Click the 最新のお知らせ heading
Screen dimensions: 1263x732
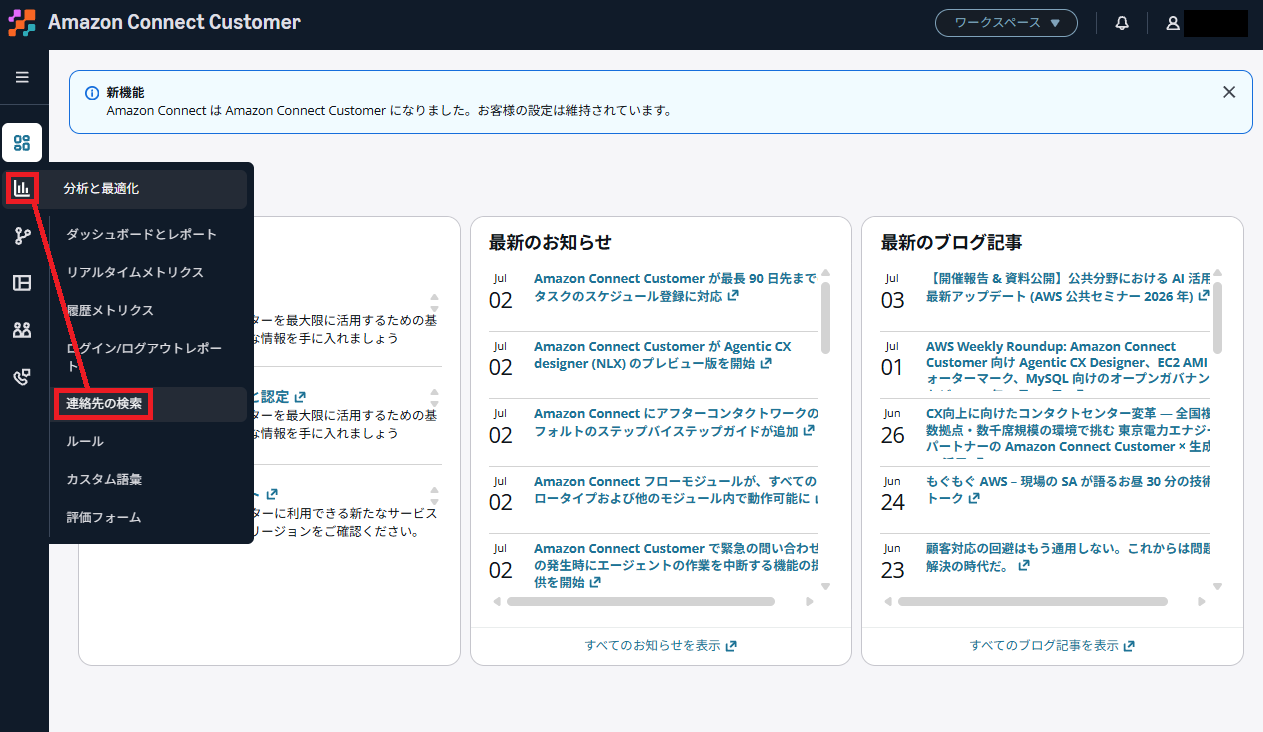(550, 242)
